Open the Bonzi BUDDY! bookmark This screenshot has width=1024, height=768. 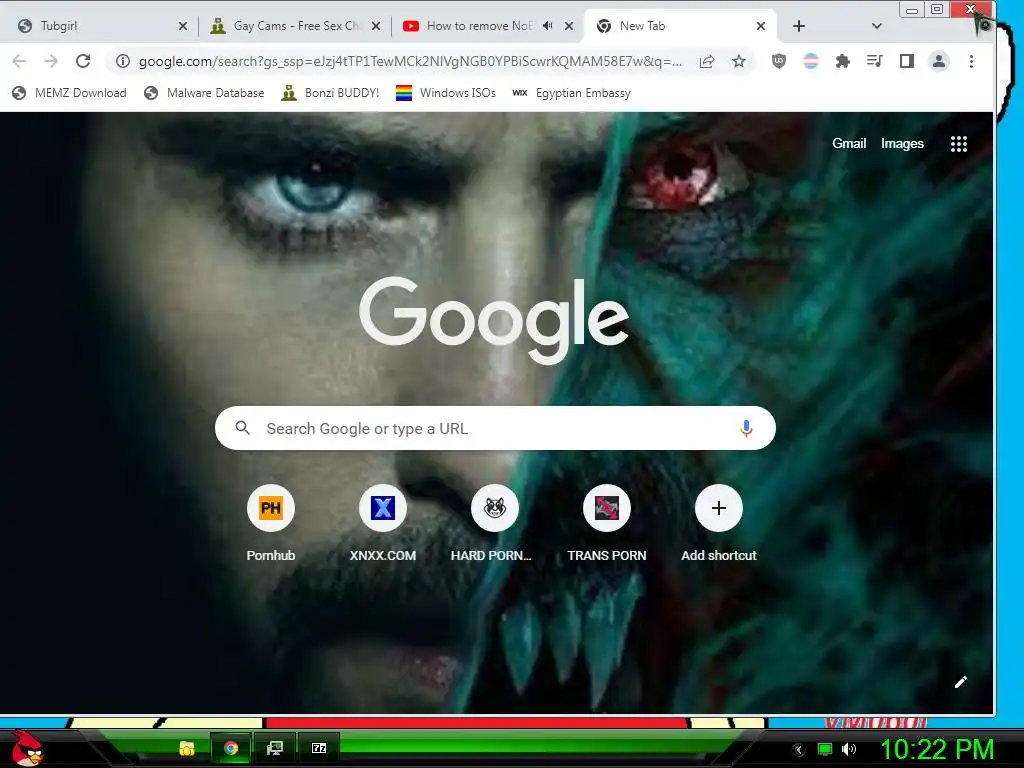tap(330, 93)
